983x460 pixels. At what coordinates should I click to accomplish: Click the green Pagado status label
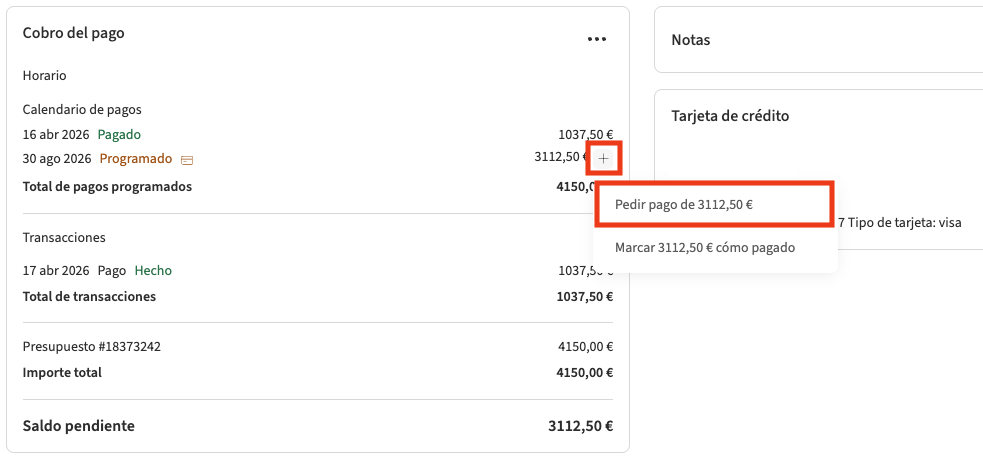click(119, 134)
